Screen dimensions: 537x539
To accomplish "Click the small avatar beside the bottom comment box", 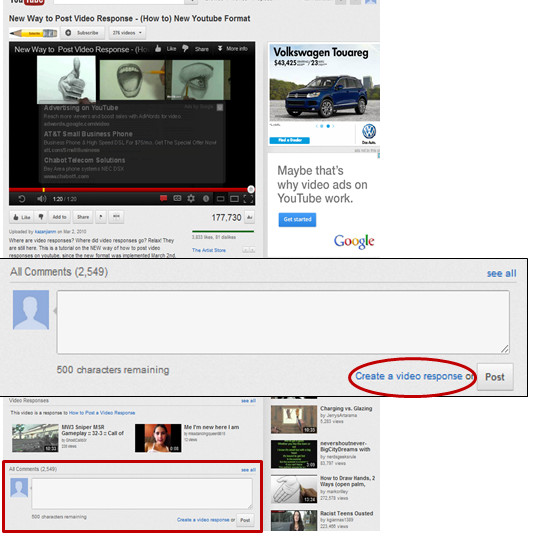I will click(x=19, y=488).
